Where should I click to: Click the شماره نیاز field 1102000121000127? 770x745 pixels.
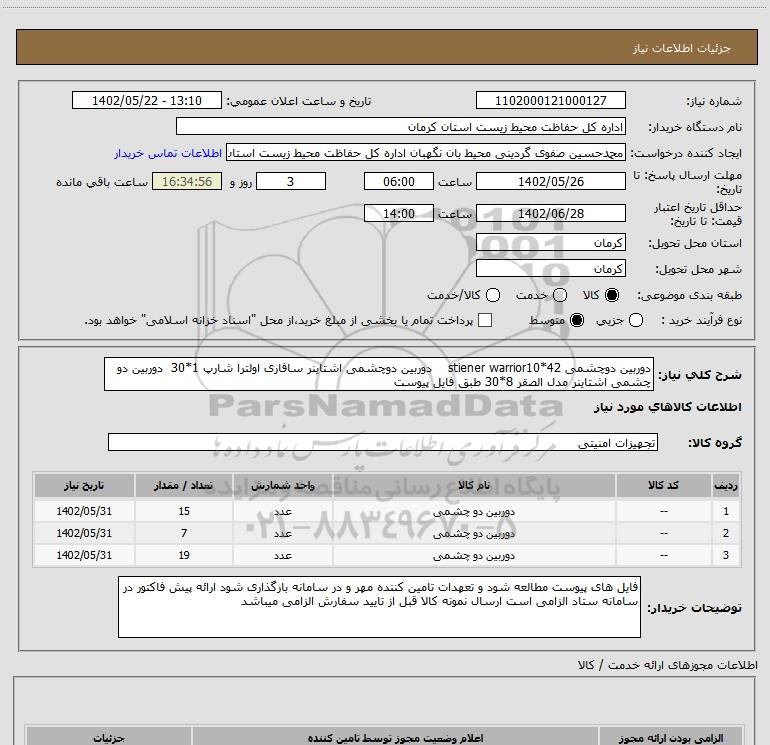click(550, 101)
